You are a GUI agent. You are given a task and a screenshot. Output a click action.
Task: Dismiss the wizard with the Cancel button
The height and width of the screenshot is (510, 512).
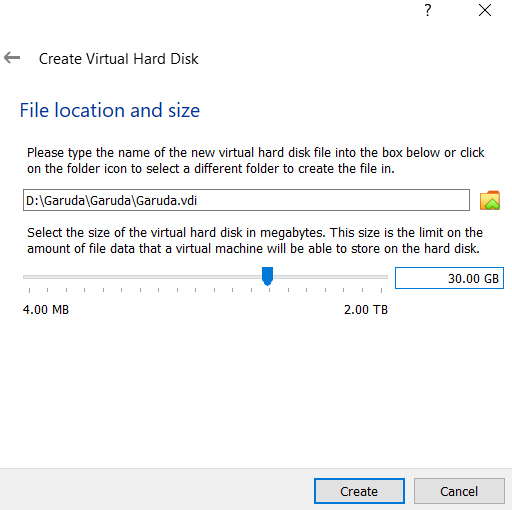(459, 491)
